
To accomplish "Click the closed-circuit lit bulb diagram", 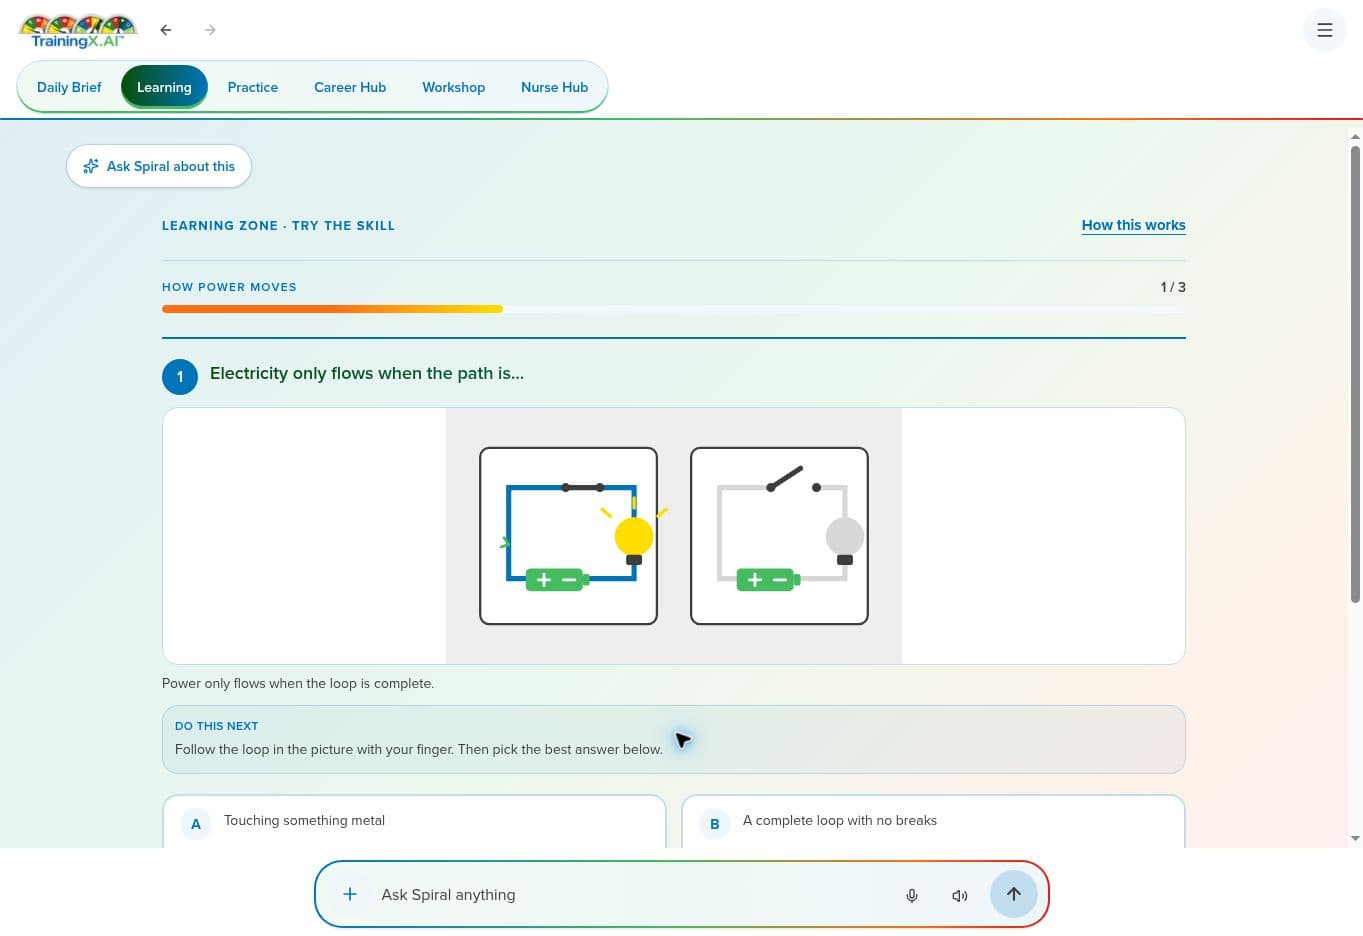I will (x=568, y=536).
